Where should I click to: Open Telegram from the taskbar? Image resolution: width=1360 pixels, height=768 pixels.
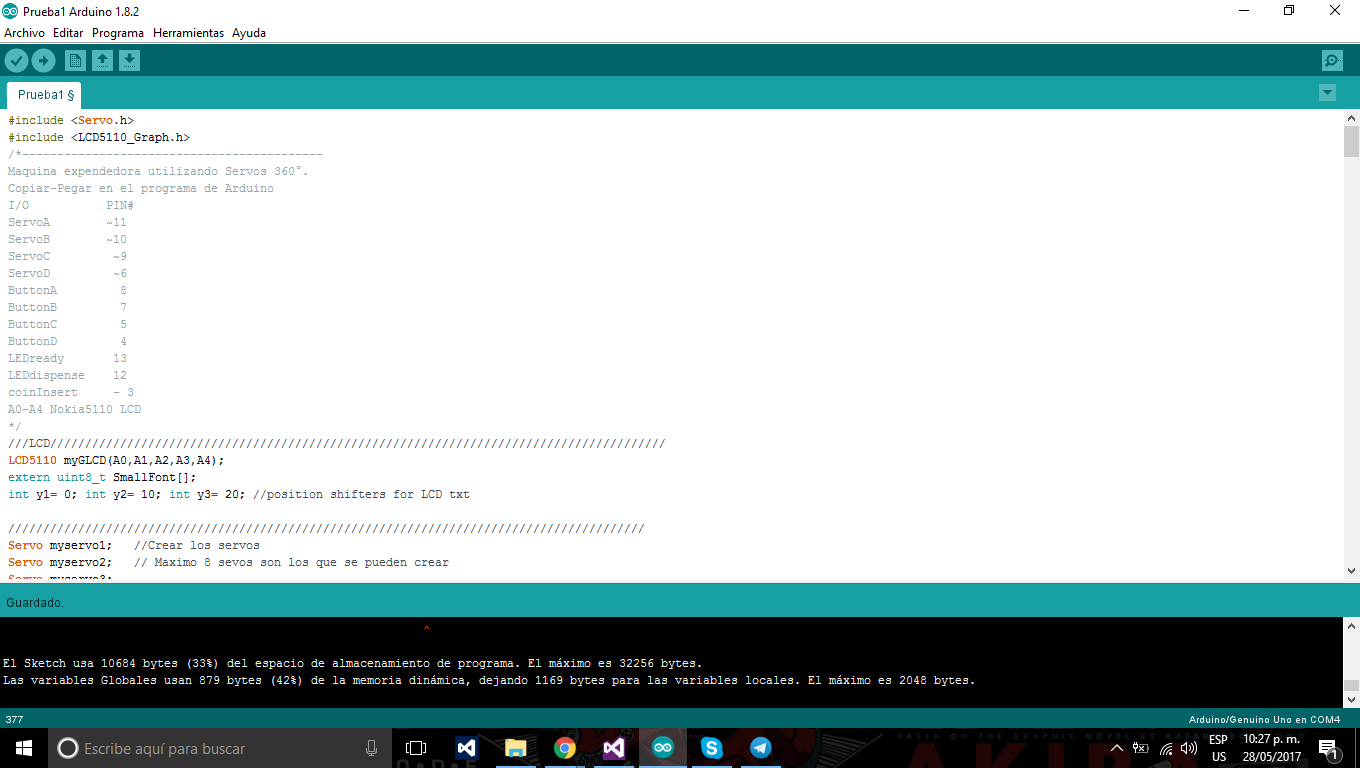tap(761, 748)
